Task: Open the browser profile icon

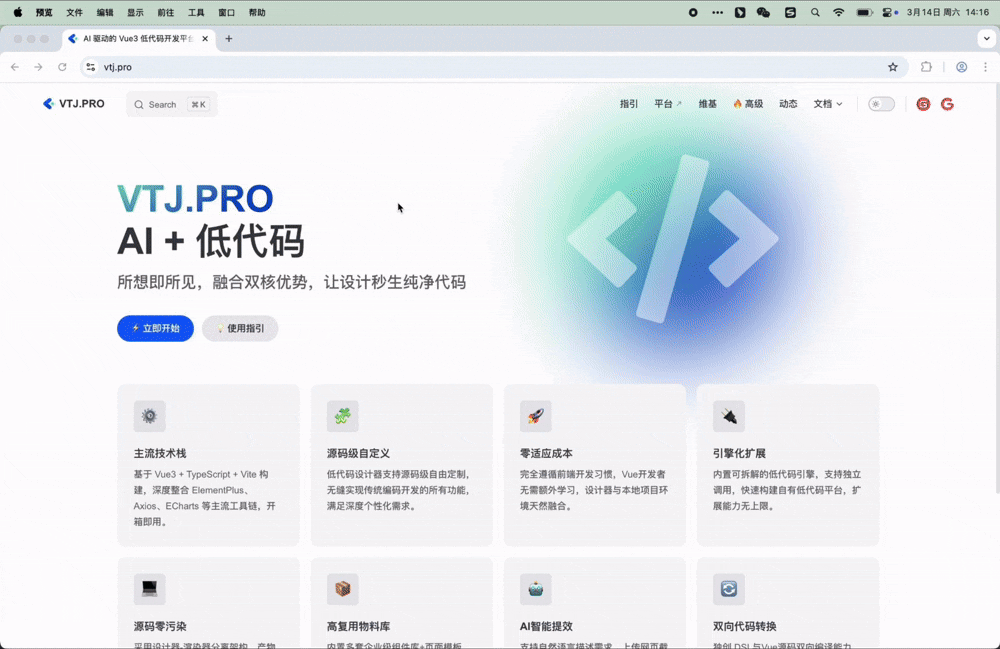Action: click(x=961, y=67)
